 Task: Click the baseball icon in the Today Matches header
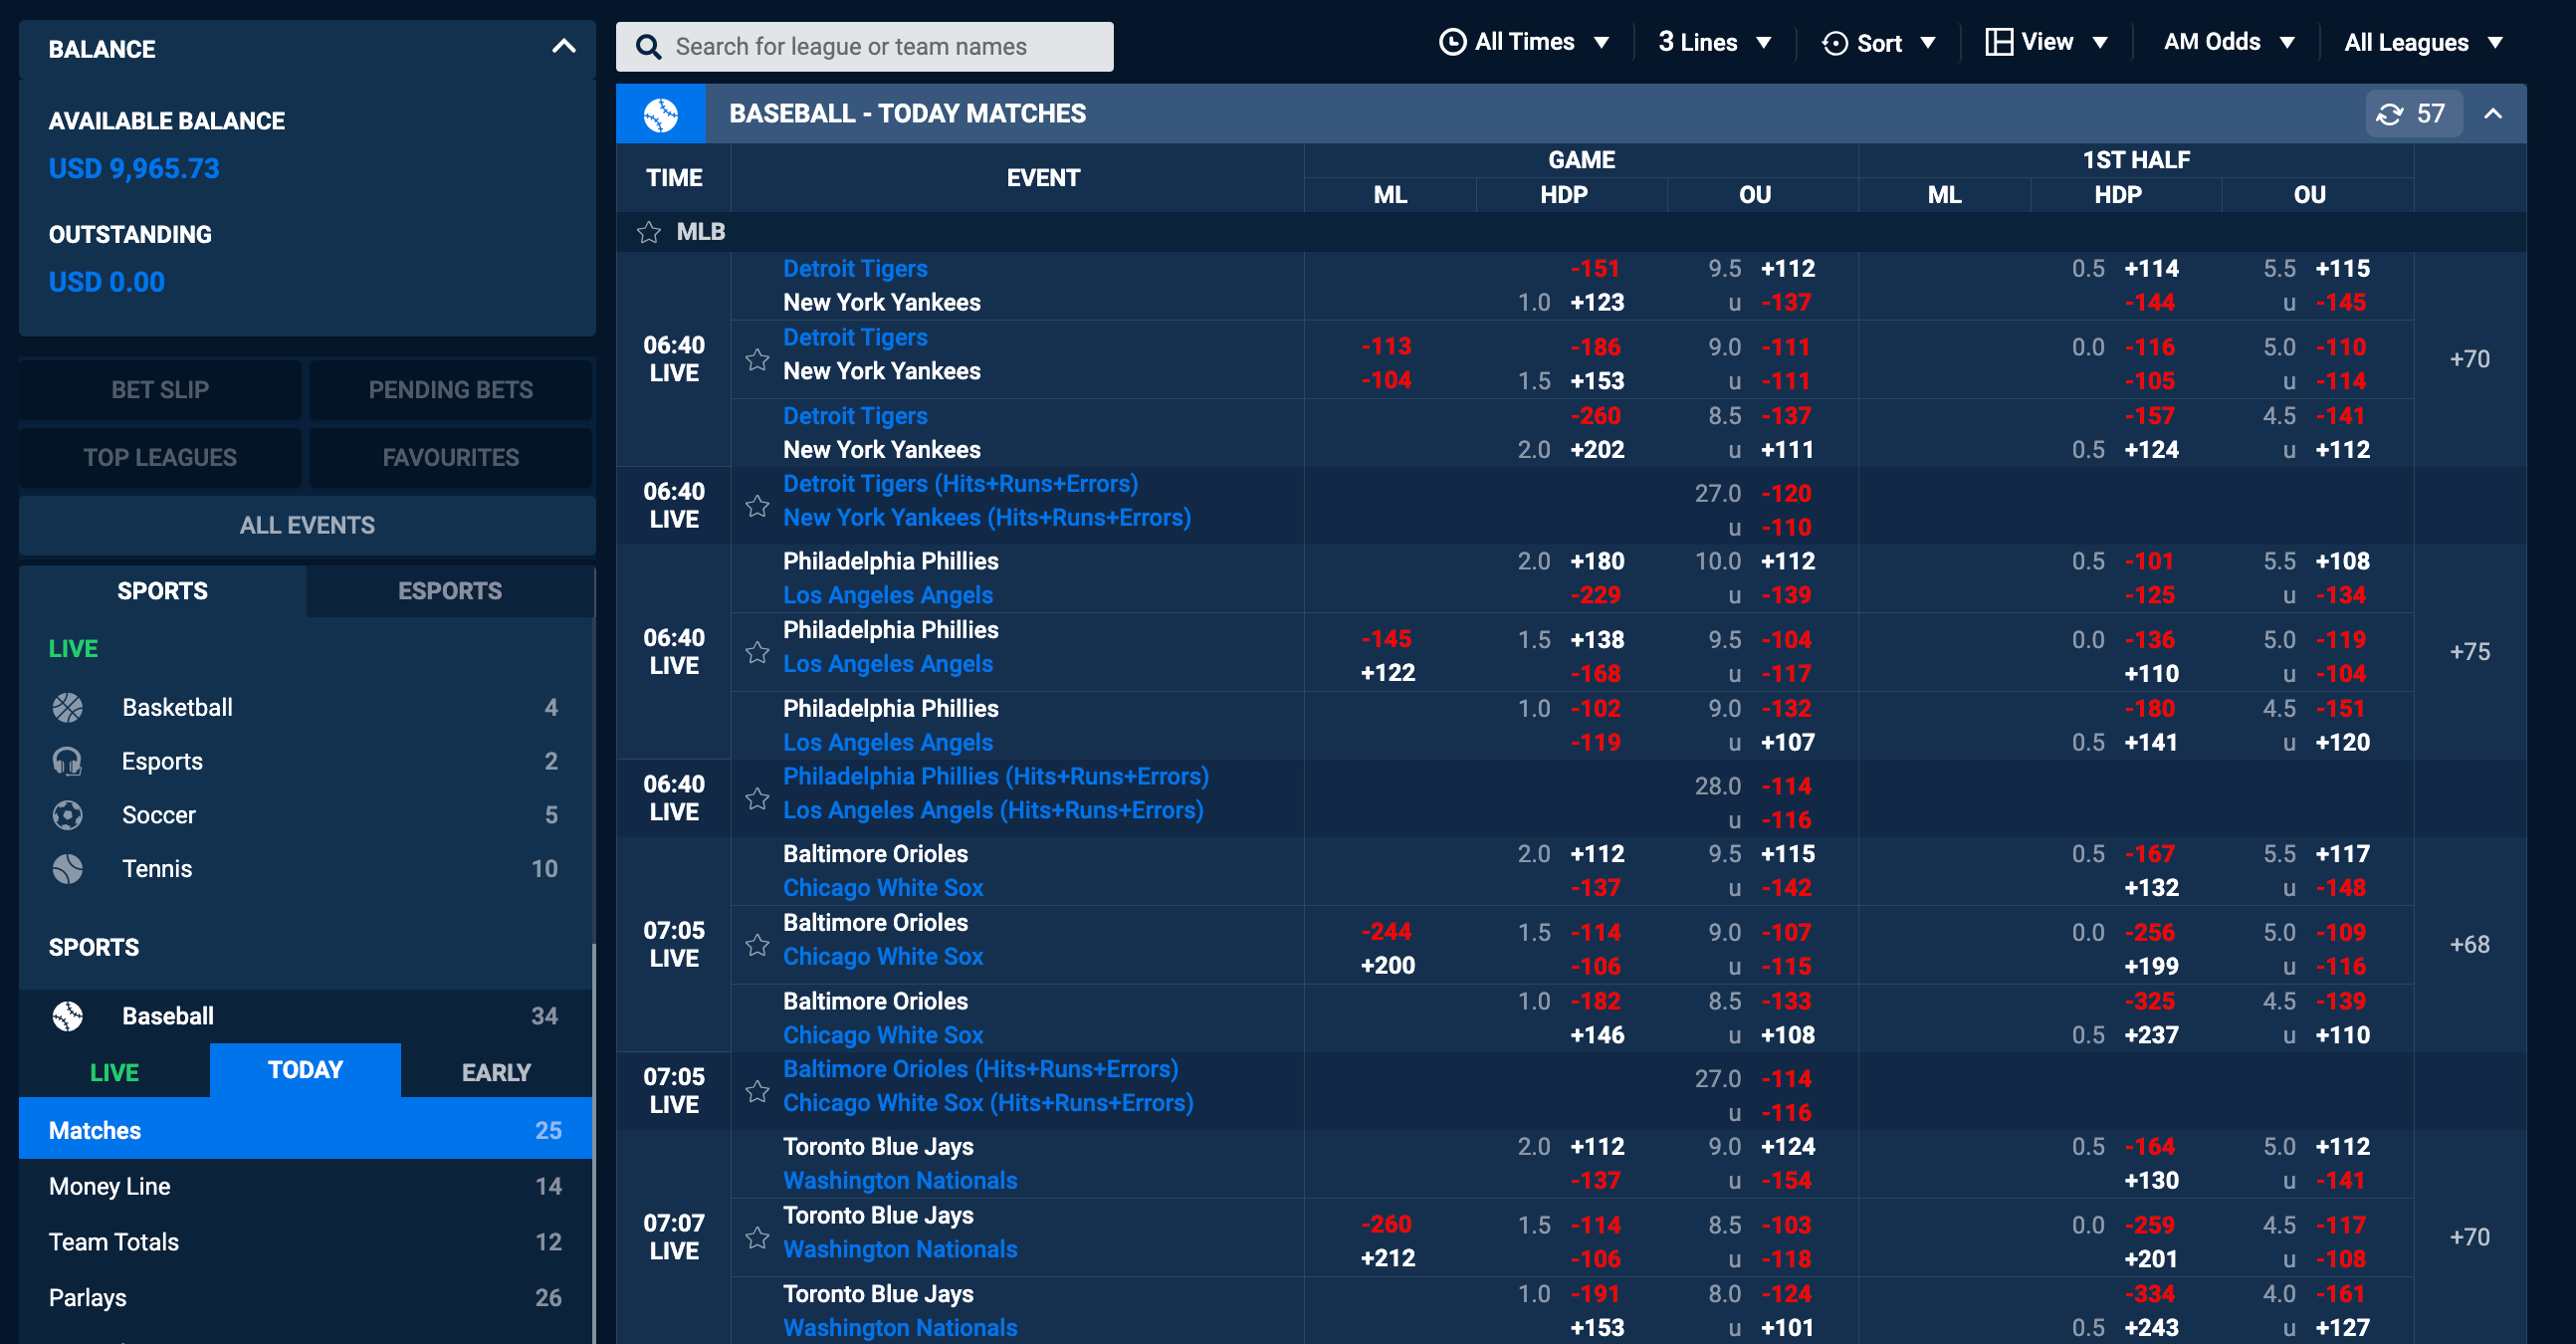point(661,114)
